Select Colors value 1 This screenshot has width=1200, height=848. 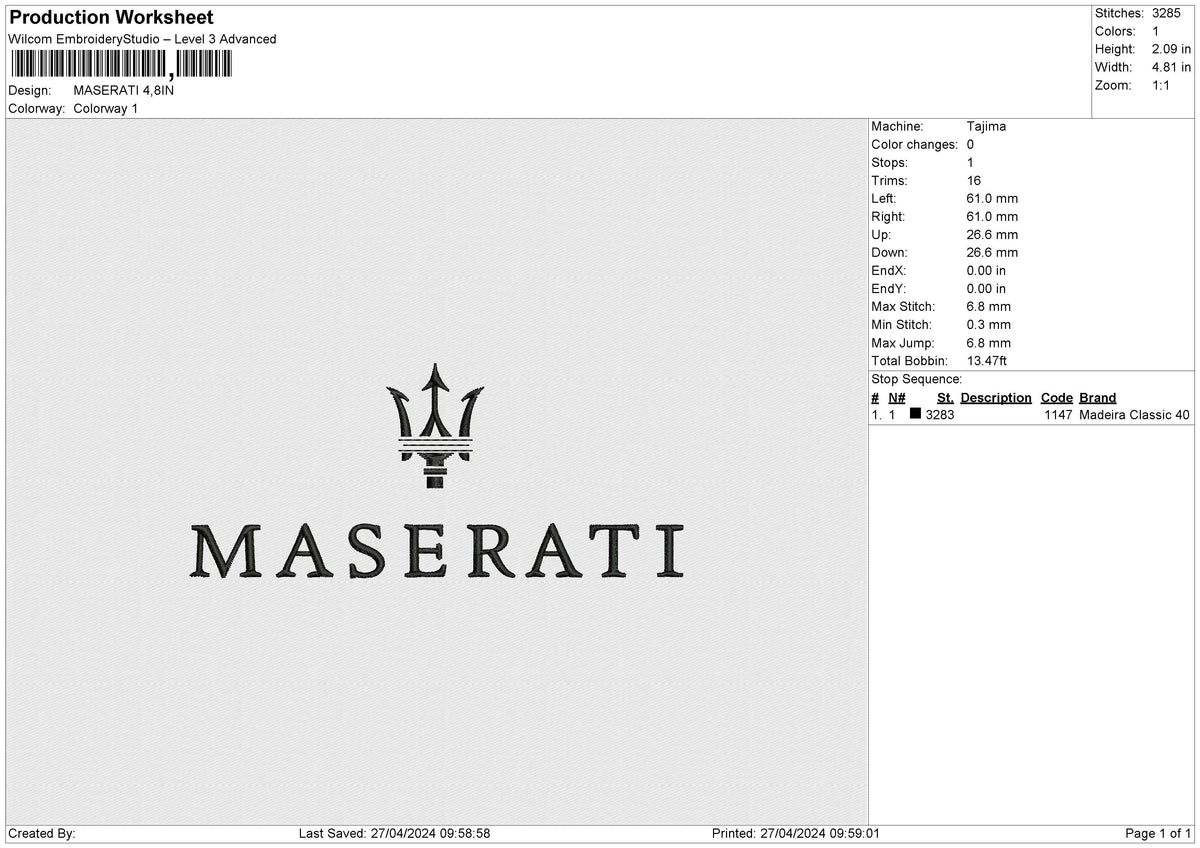(x=1156, y=31)
